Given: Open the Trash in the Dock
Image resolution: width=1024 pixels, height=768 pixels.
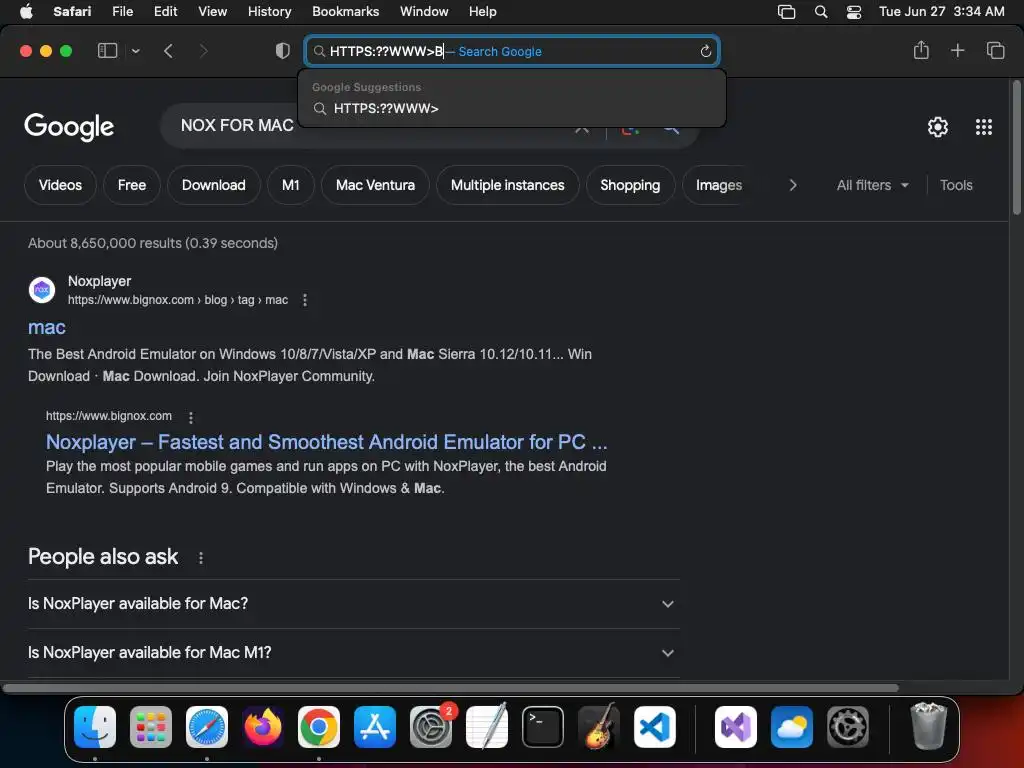Looking at the screenshot, I should 928,726.
